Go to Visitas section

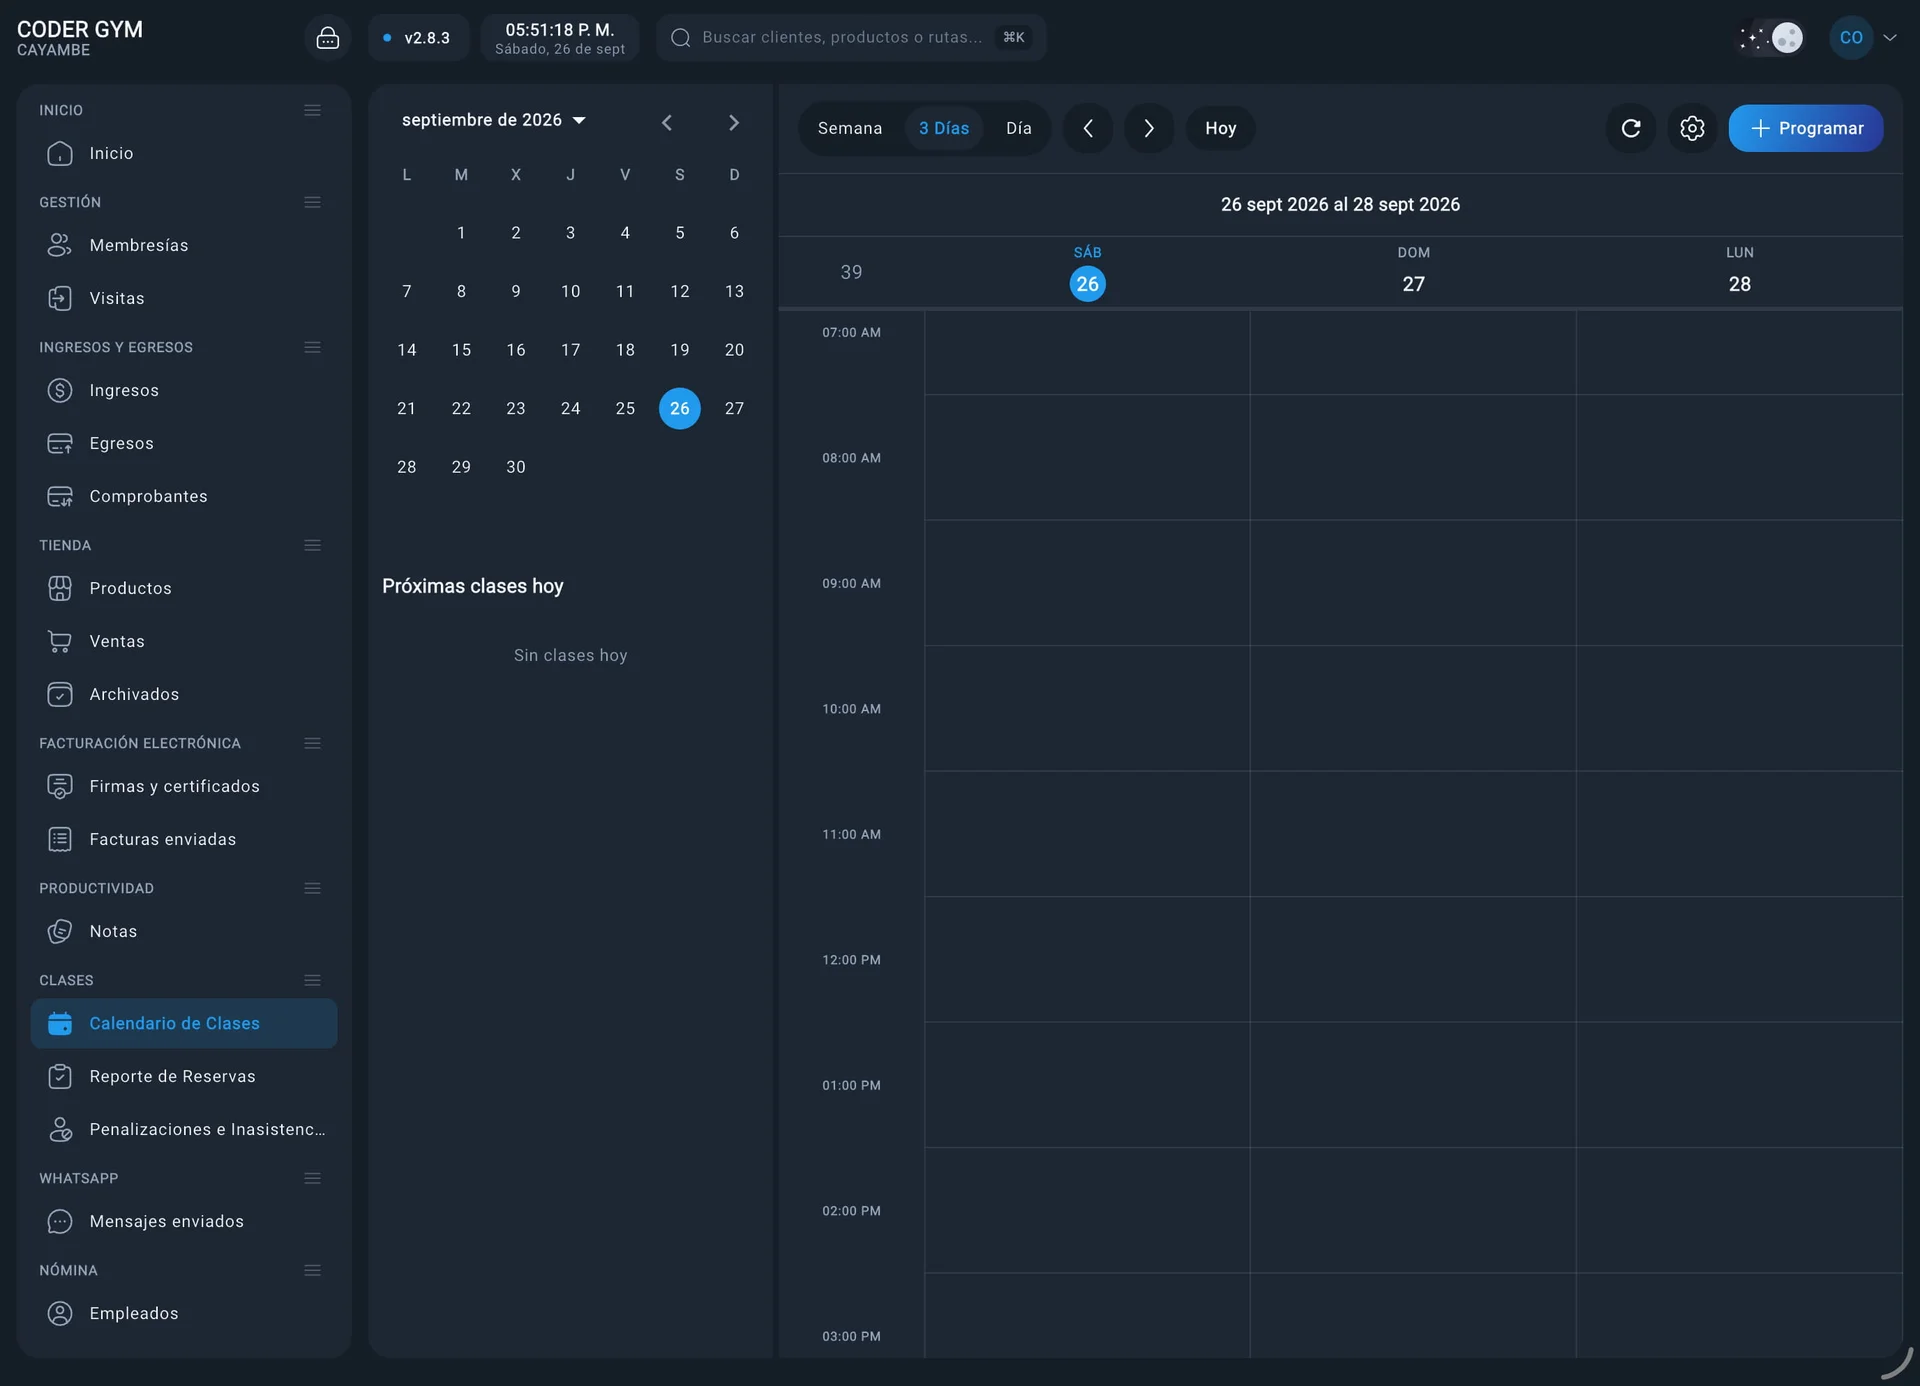coord(184,298)
